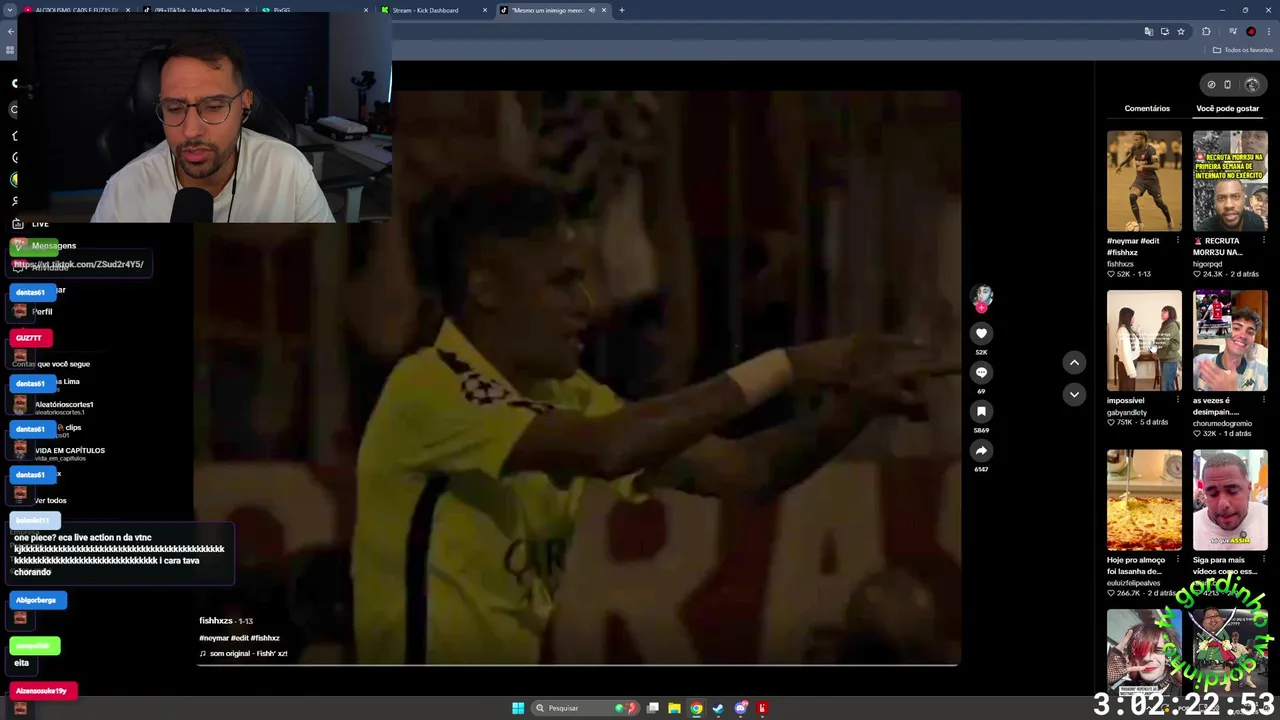Open Discord from the taskbar
This screenshot has width=1280, height=720.
tap(740, 708)
